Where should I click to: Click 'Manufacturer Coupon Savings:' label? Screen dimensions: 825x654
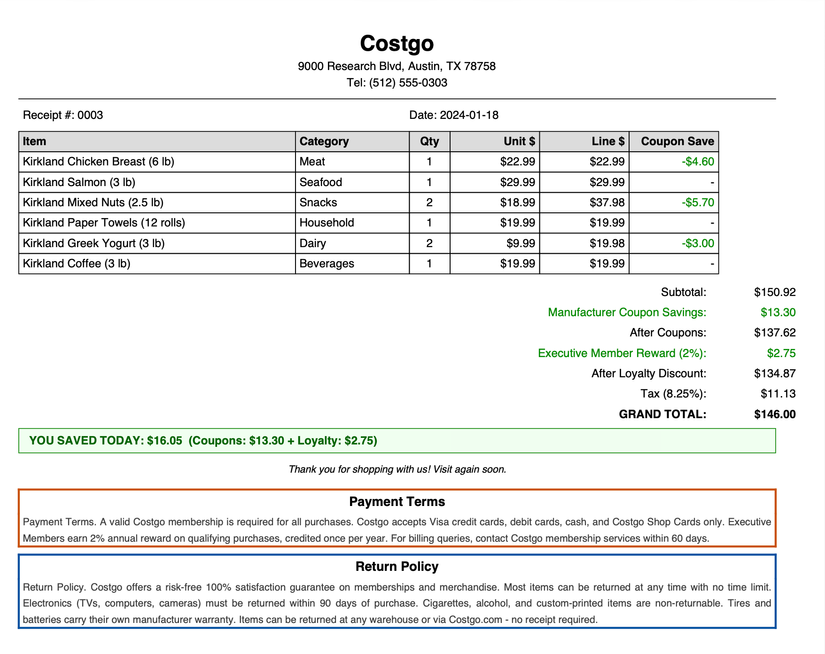[627, 313]
